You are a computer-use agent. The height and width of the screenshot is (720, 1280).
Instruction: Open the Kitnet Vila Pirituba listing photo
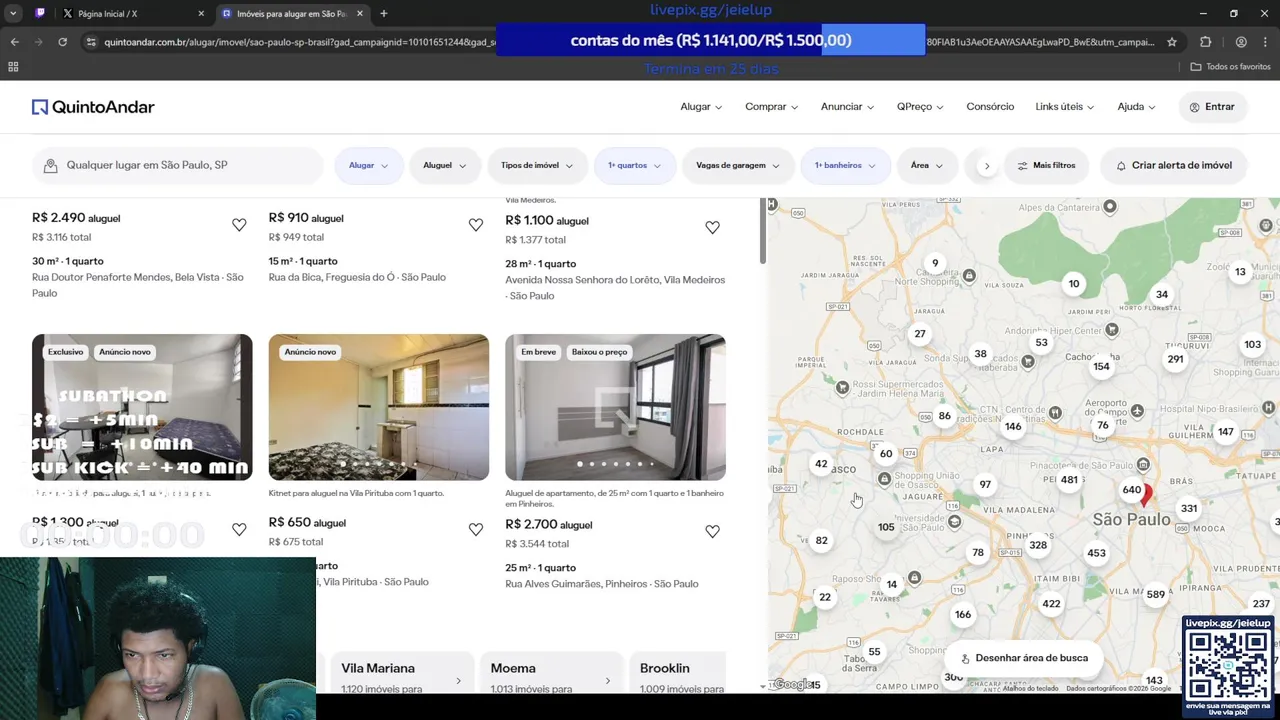[379, 407]
